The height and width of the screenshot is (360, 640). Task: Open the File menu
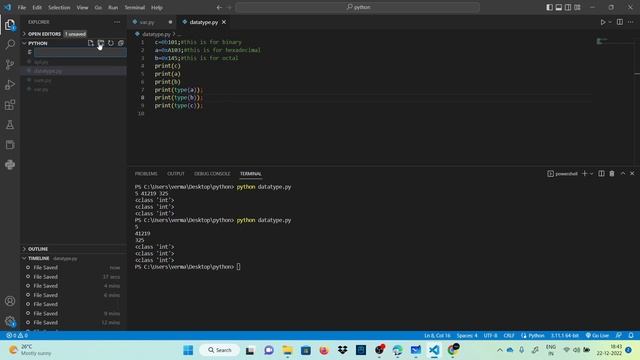(22, 7)
